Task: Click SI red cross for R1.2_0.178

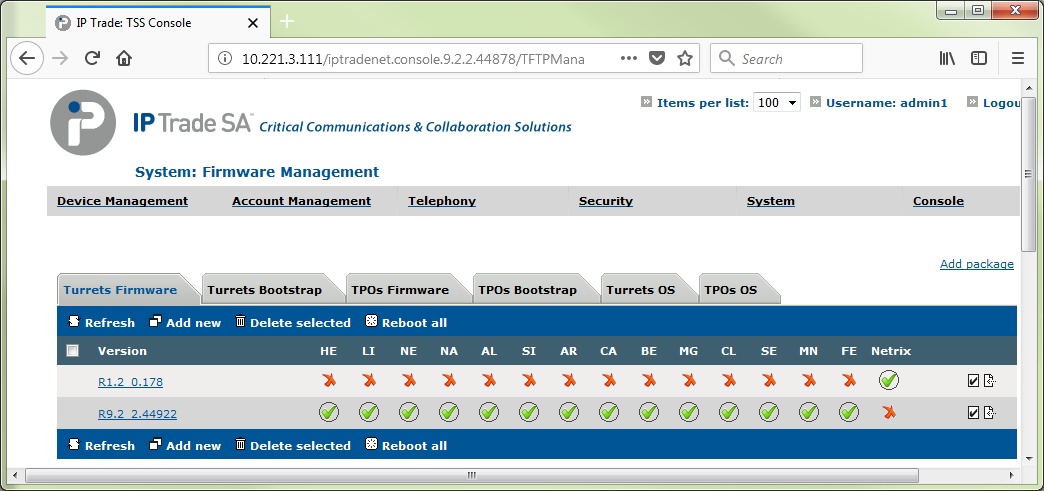Action: [x=529, y=380]
